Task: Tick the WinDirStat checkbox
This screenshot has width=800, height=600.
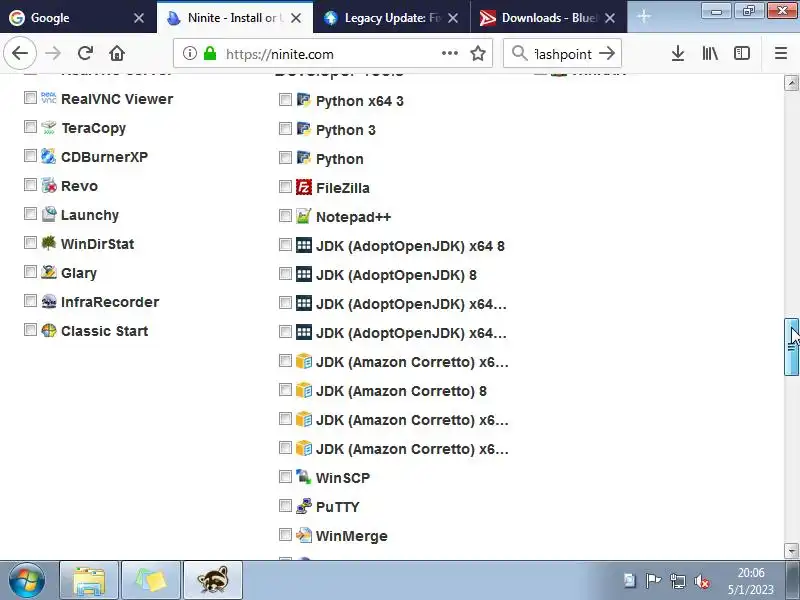Action: coord(30,242)
